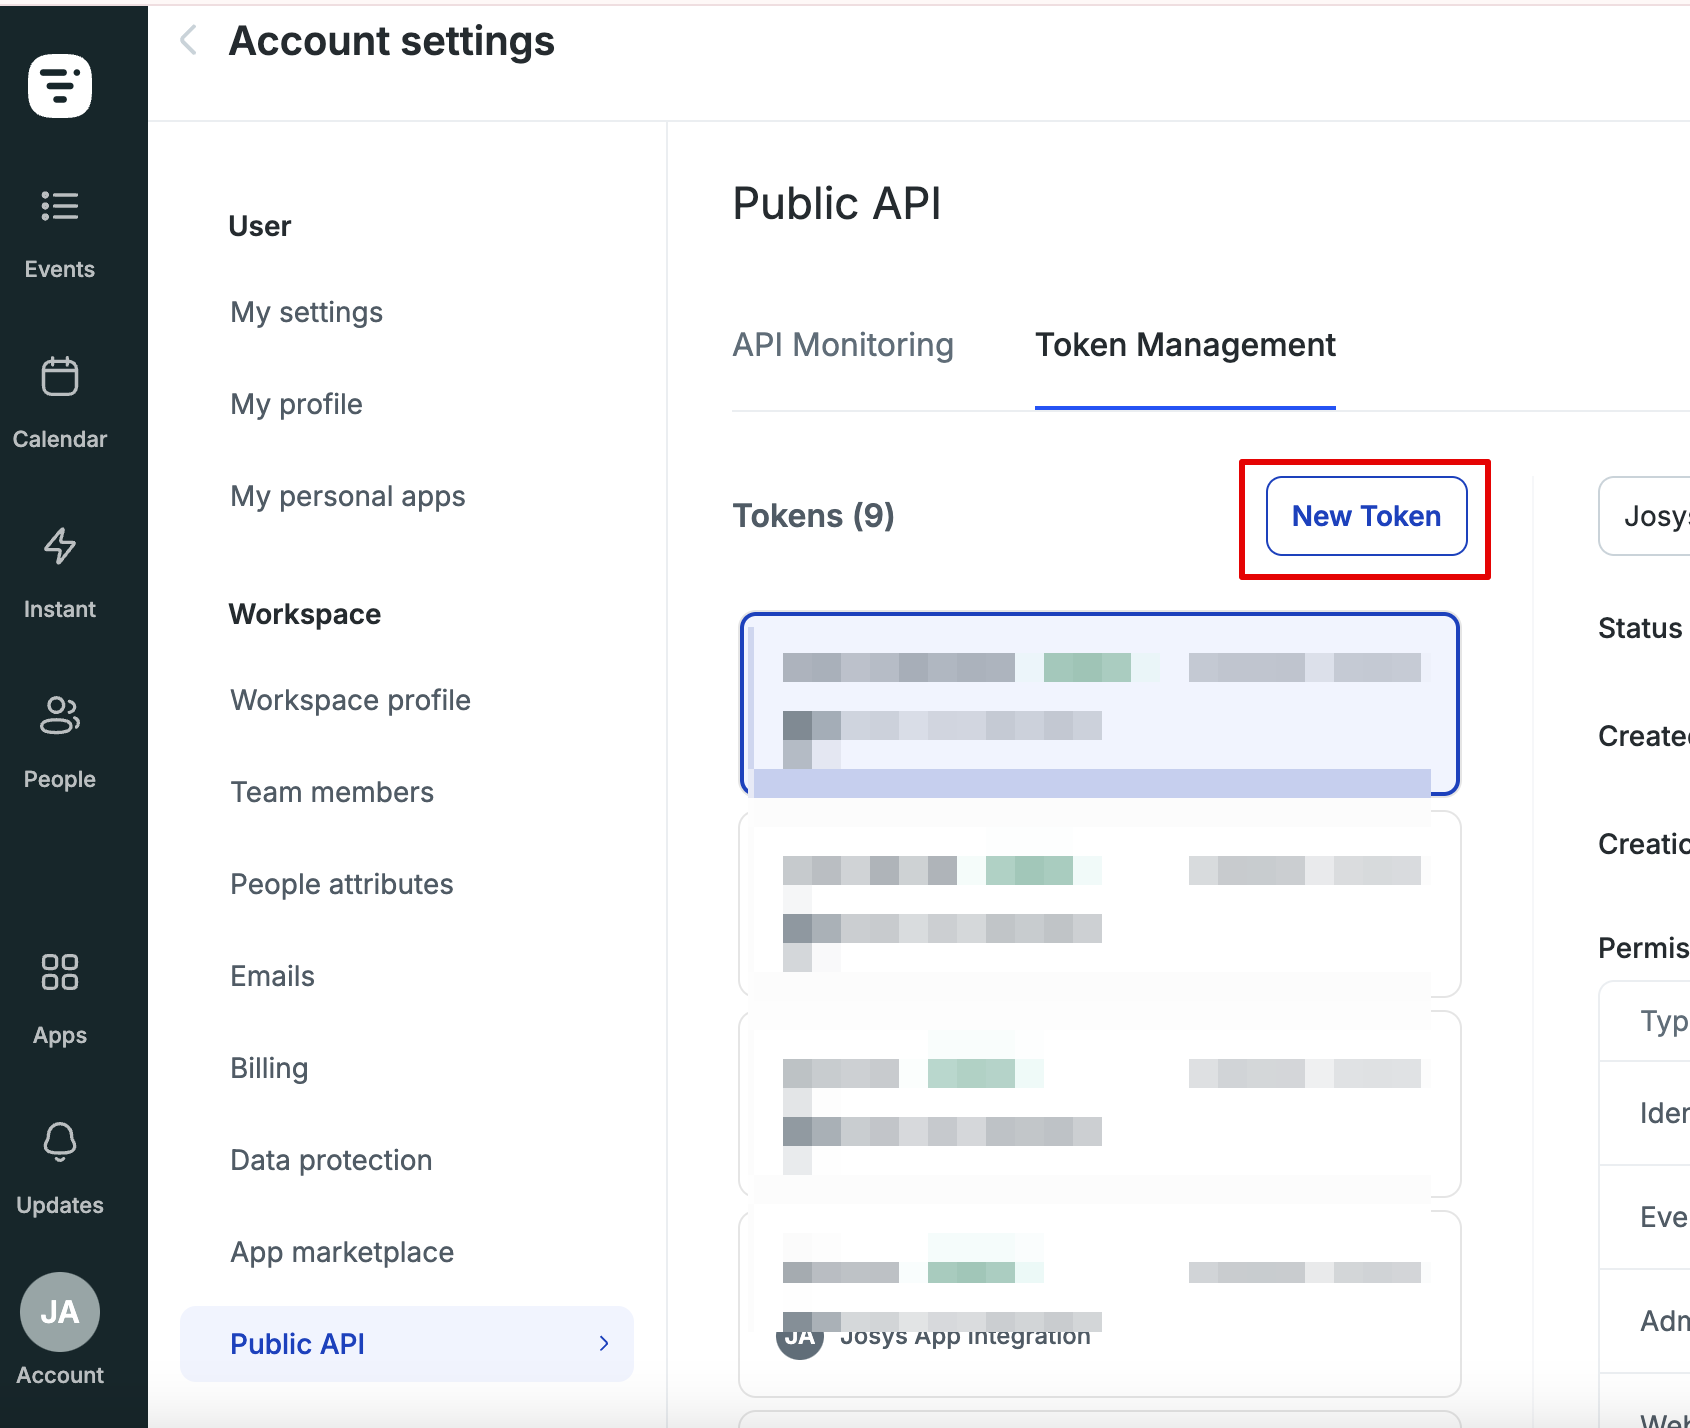This screenshot has height=1428, width=1690.
Task: Click the JA Account avatar
Action: (x=60, y=1312)
